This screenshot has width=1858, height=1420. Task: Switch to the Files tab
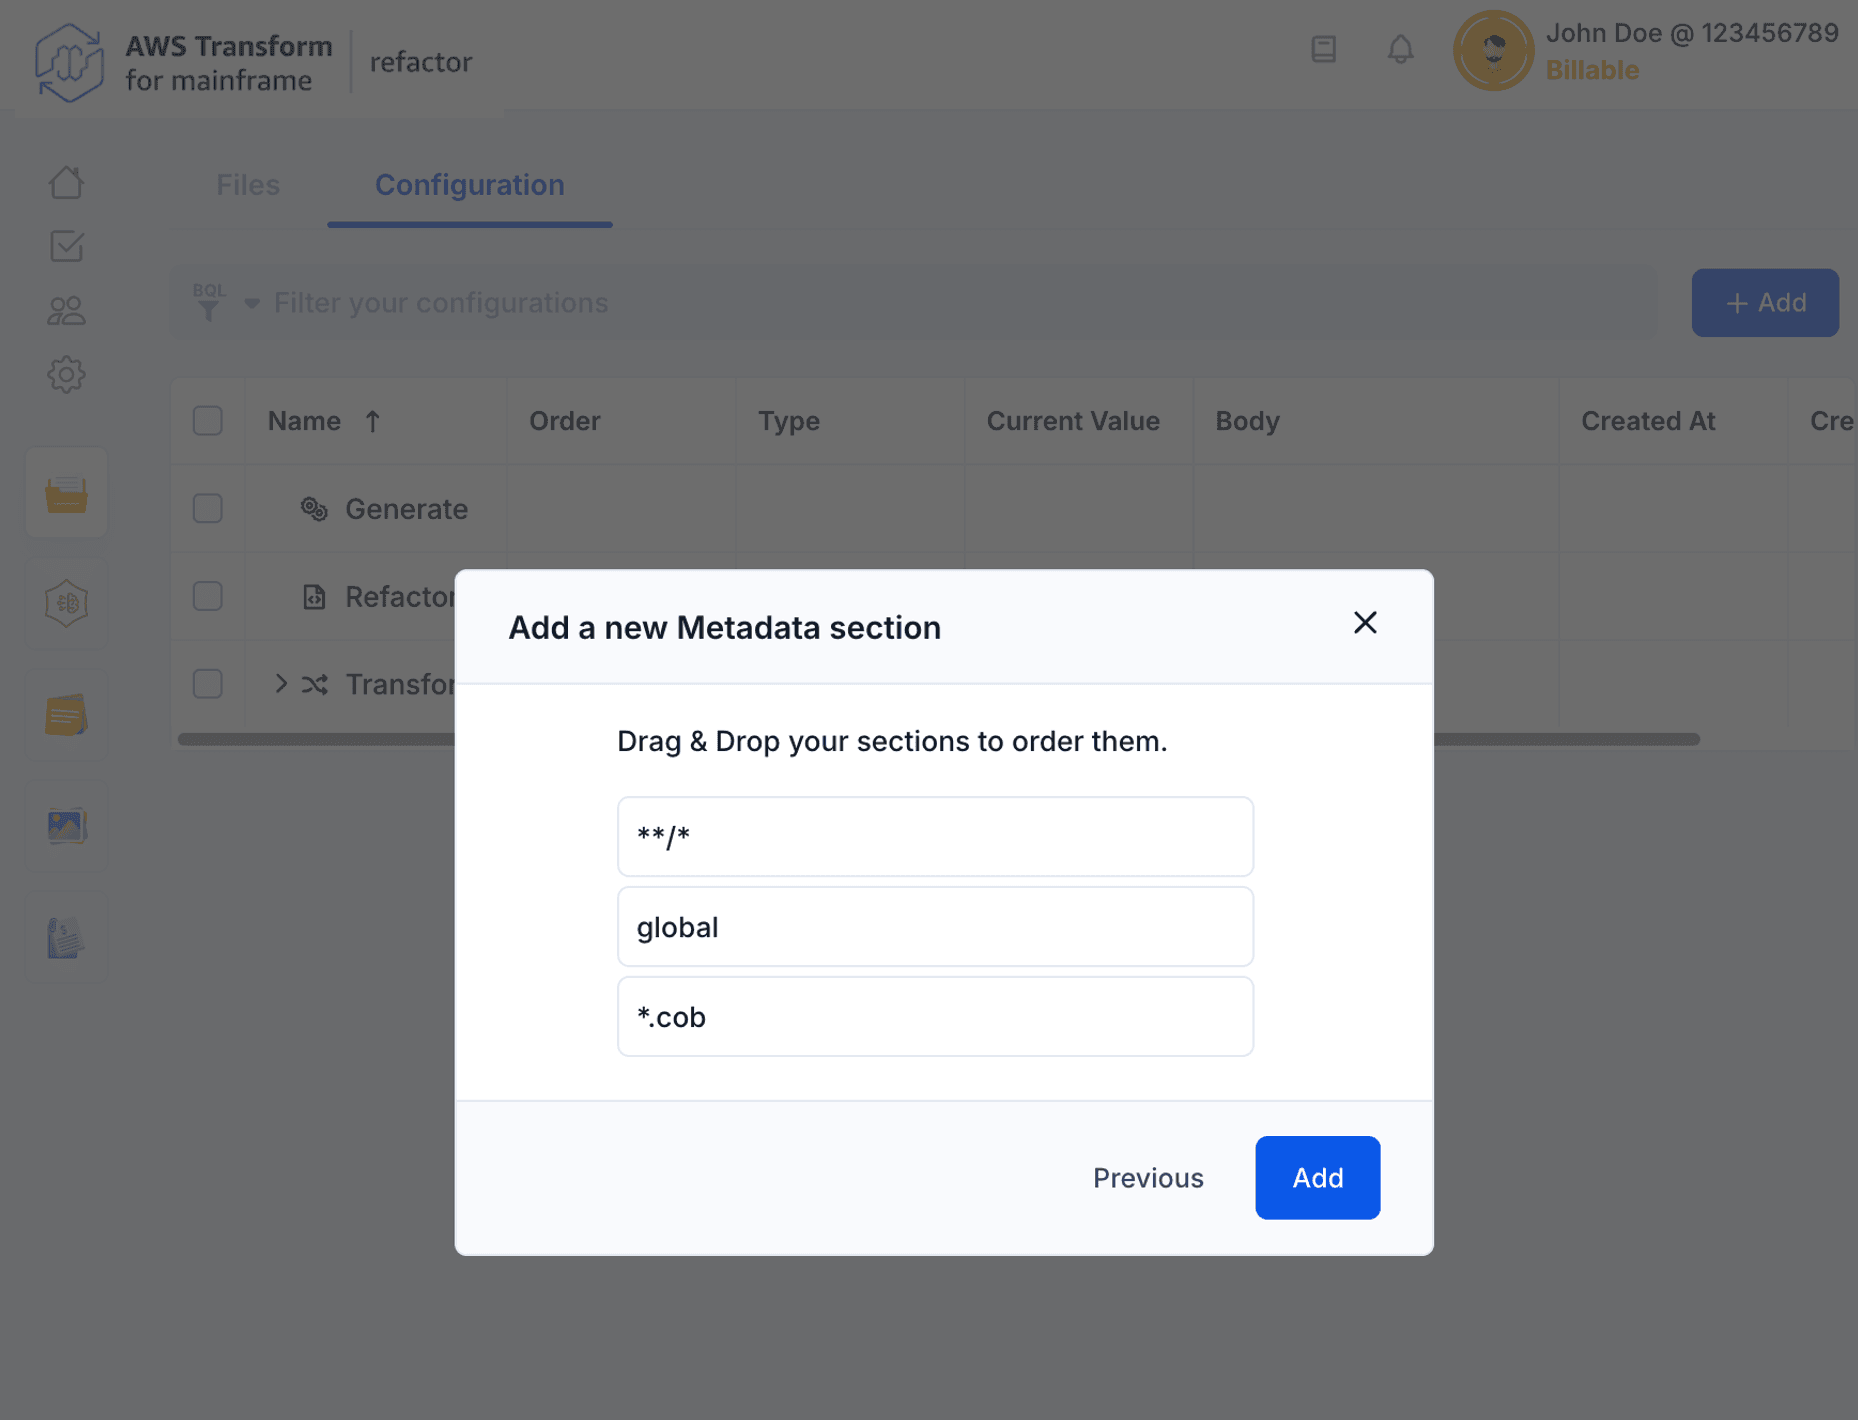tap(248, 185)
